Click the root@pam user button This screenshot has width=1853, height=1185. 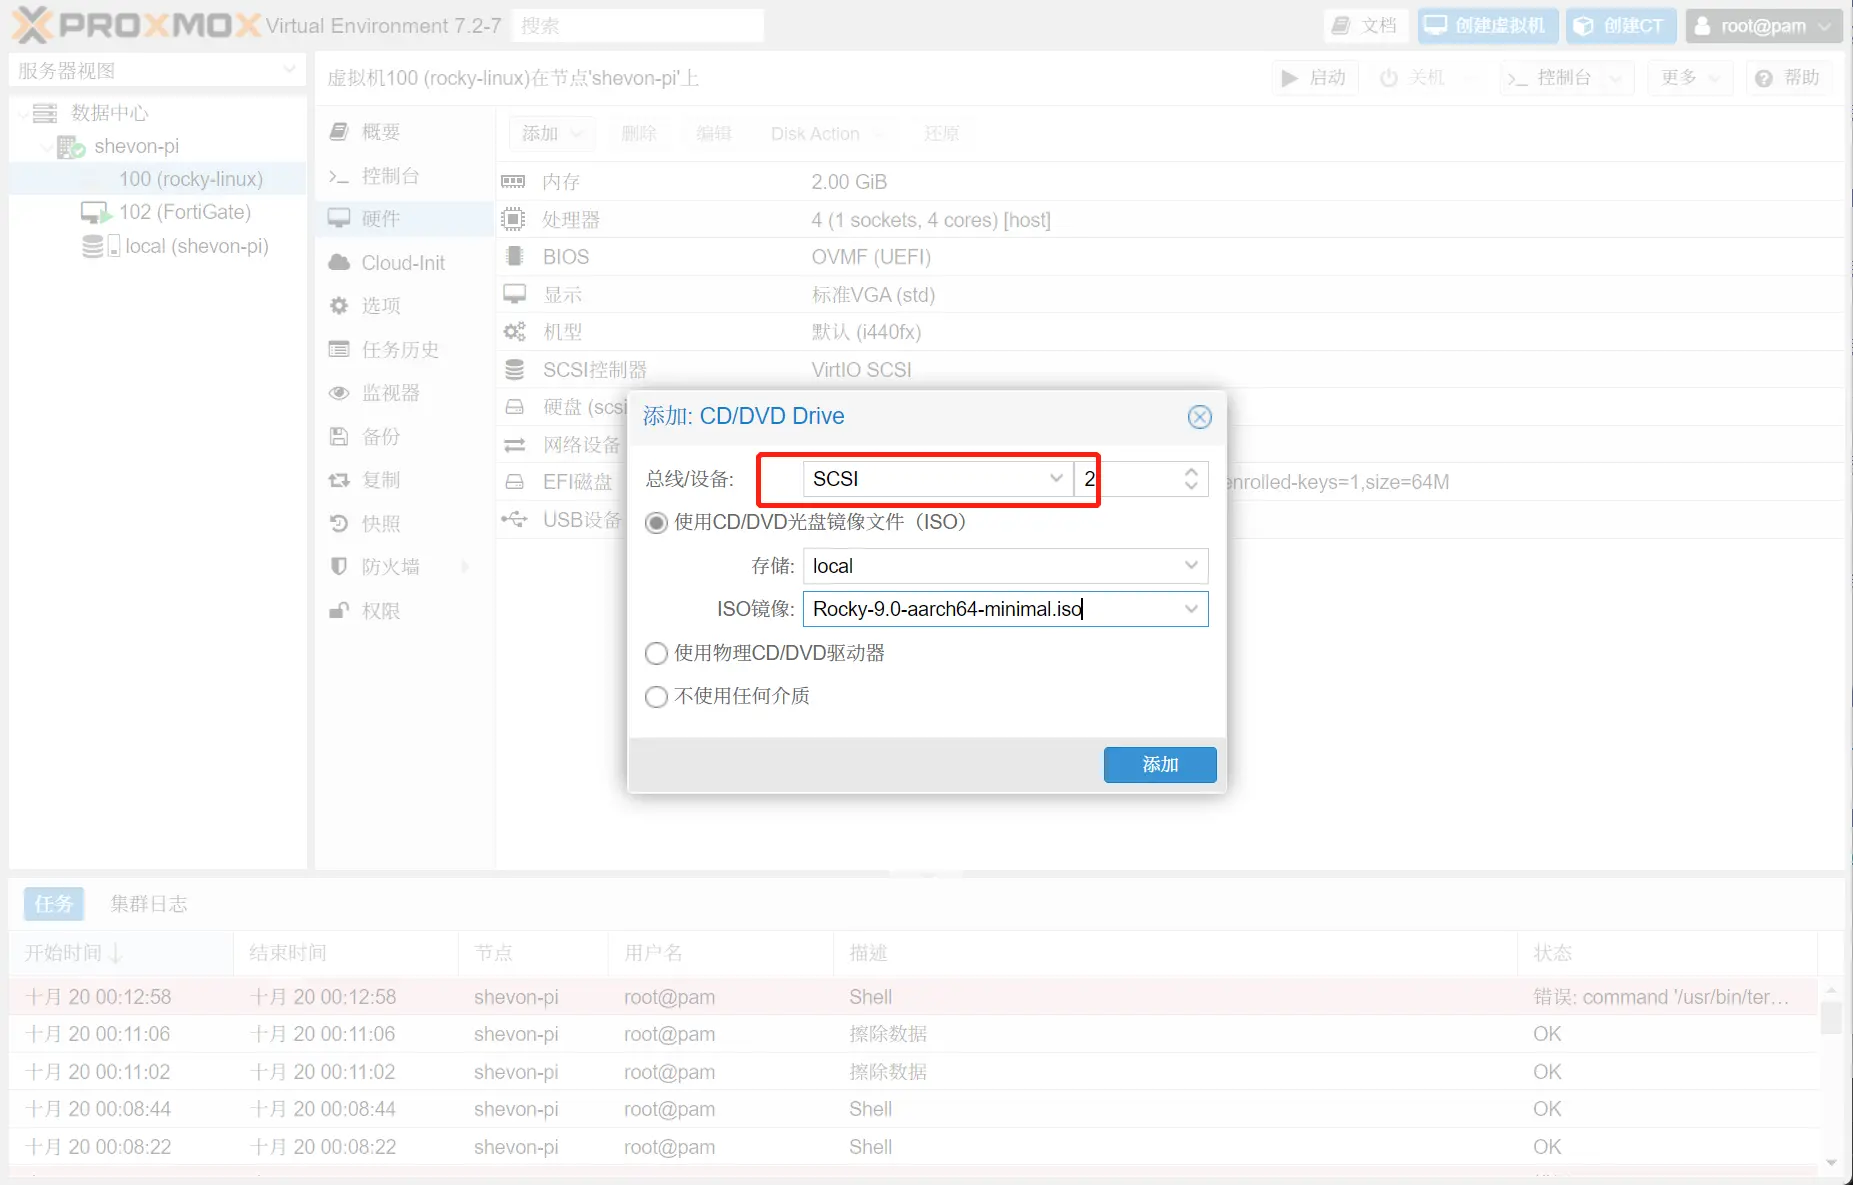click(x=1763, y=26)
